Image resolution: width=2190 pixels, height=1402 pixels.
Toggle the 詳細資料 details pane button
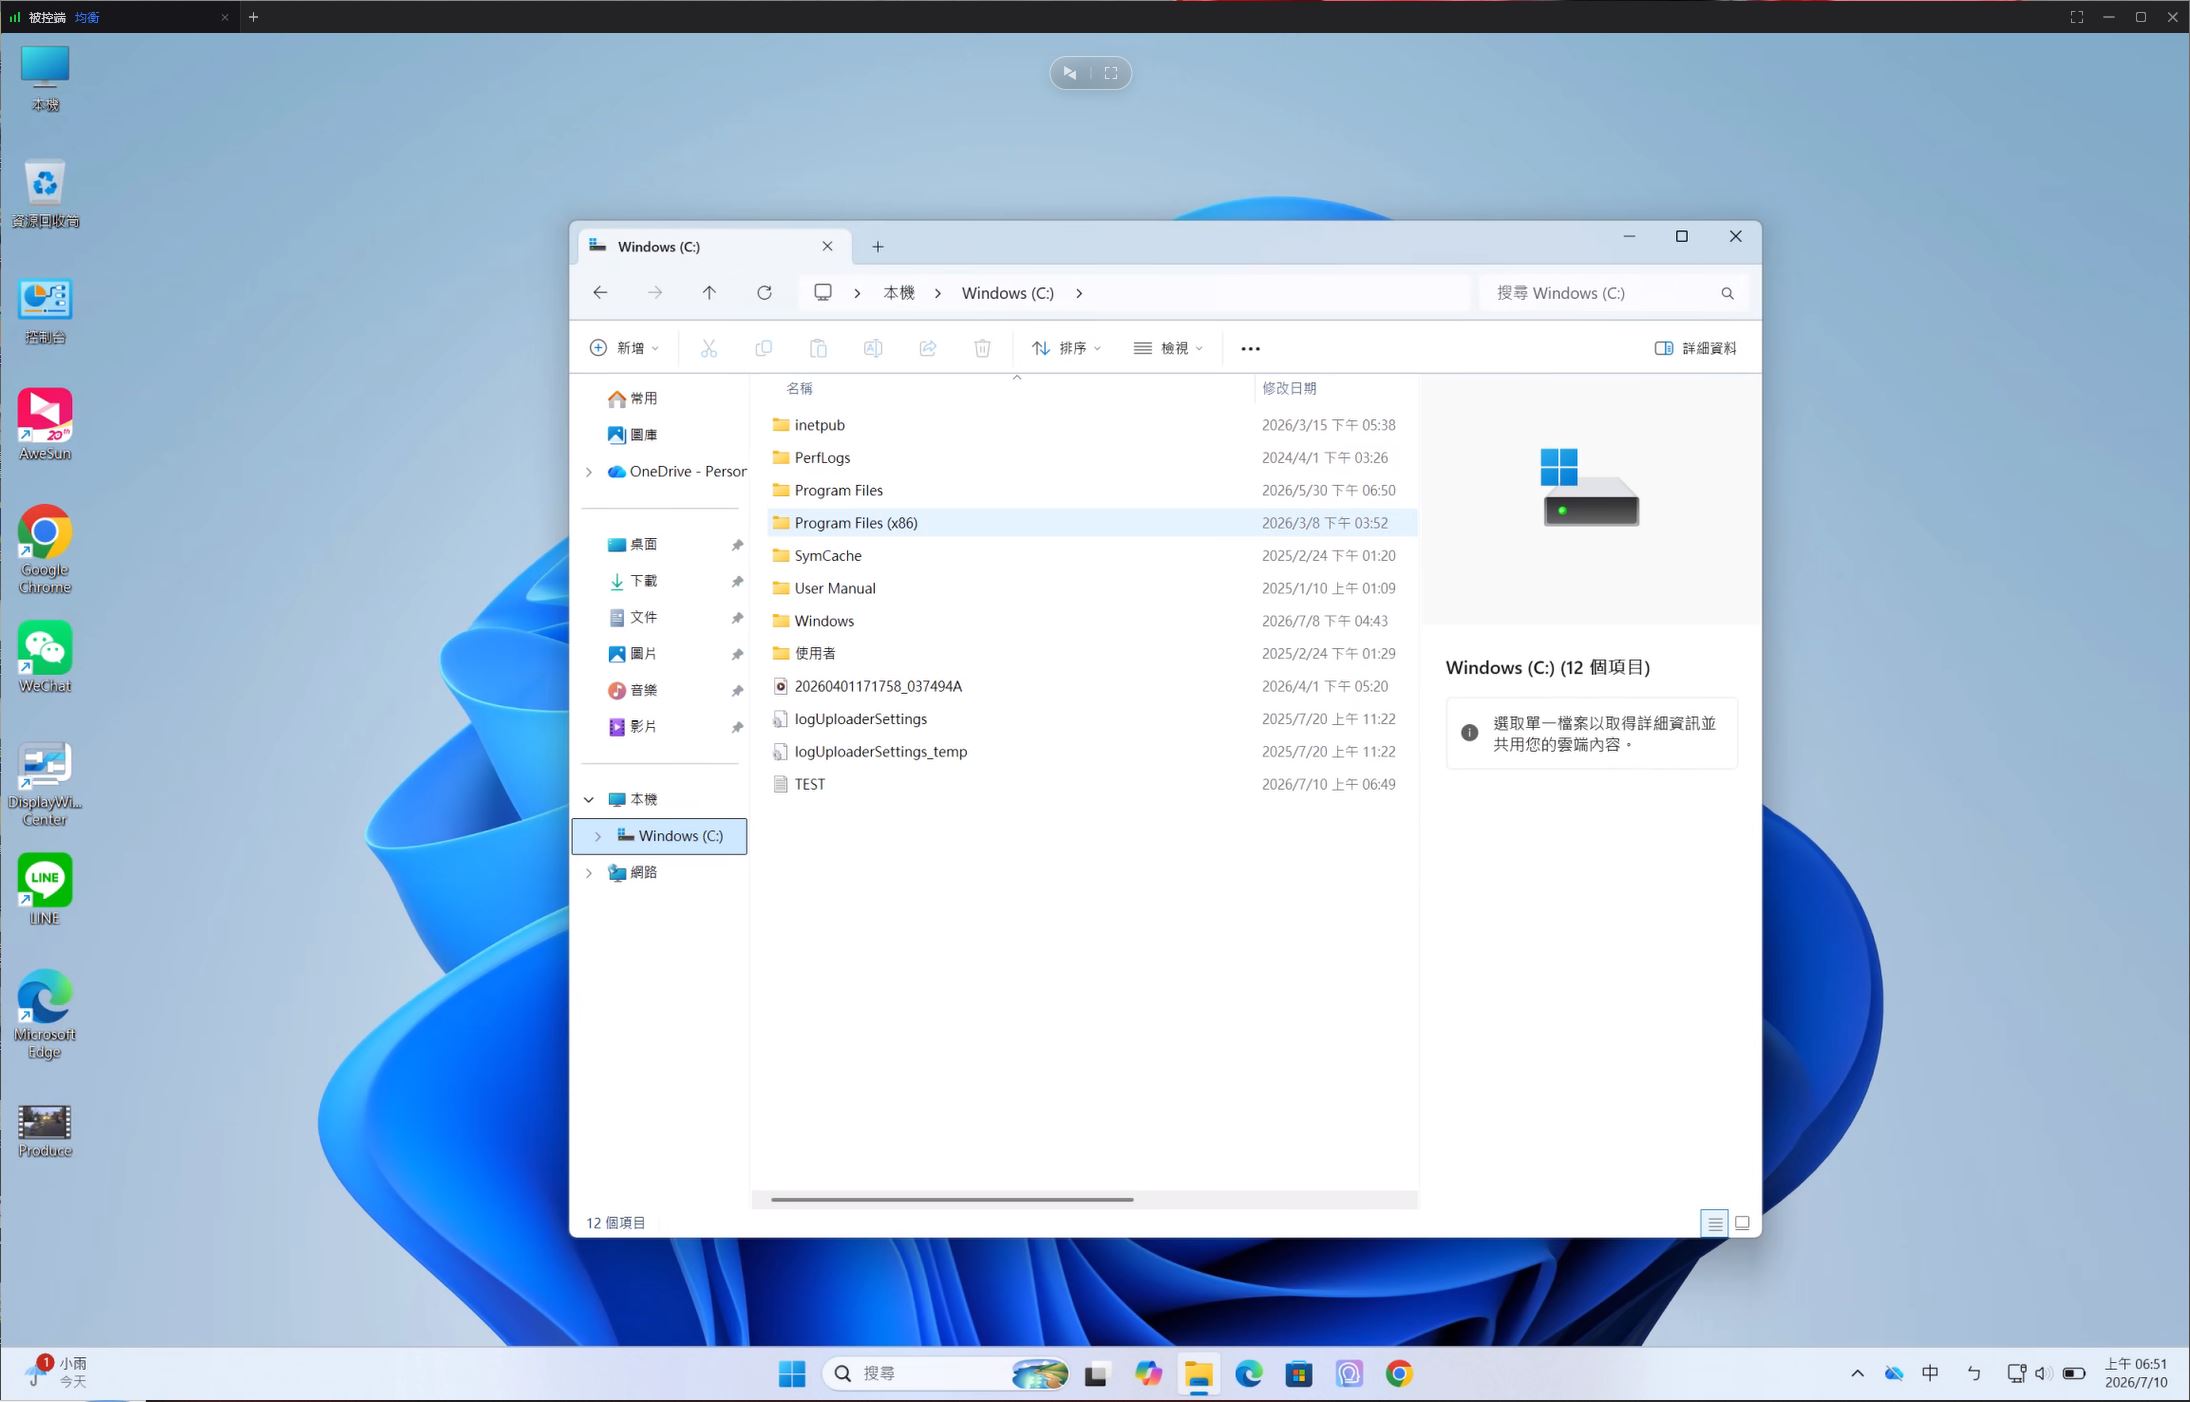point(1695,348)
